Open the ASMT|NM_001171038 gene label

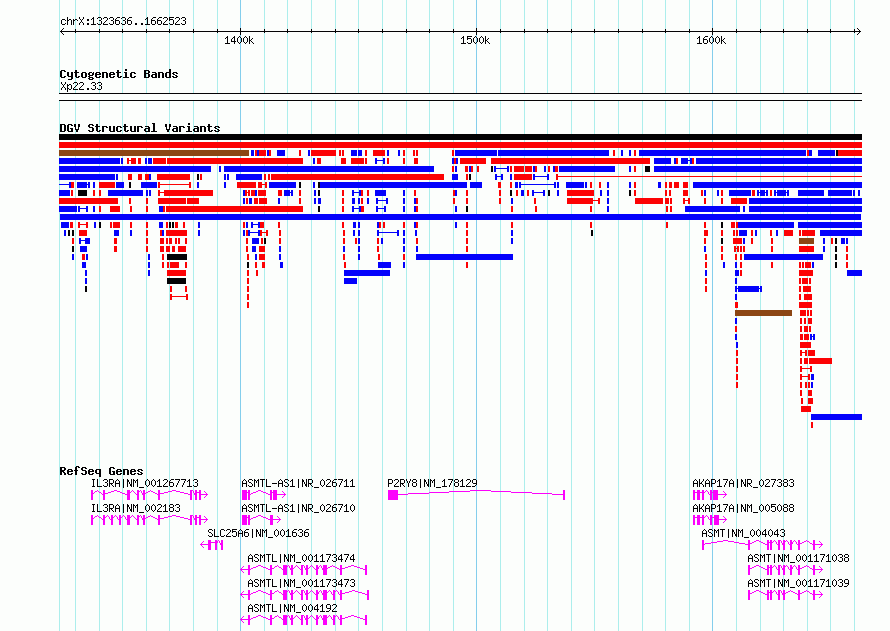[799, 558]
